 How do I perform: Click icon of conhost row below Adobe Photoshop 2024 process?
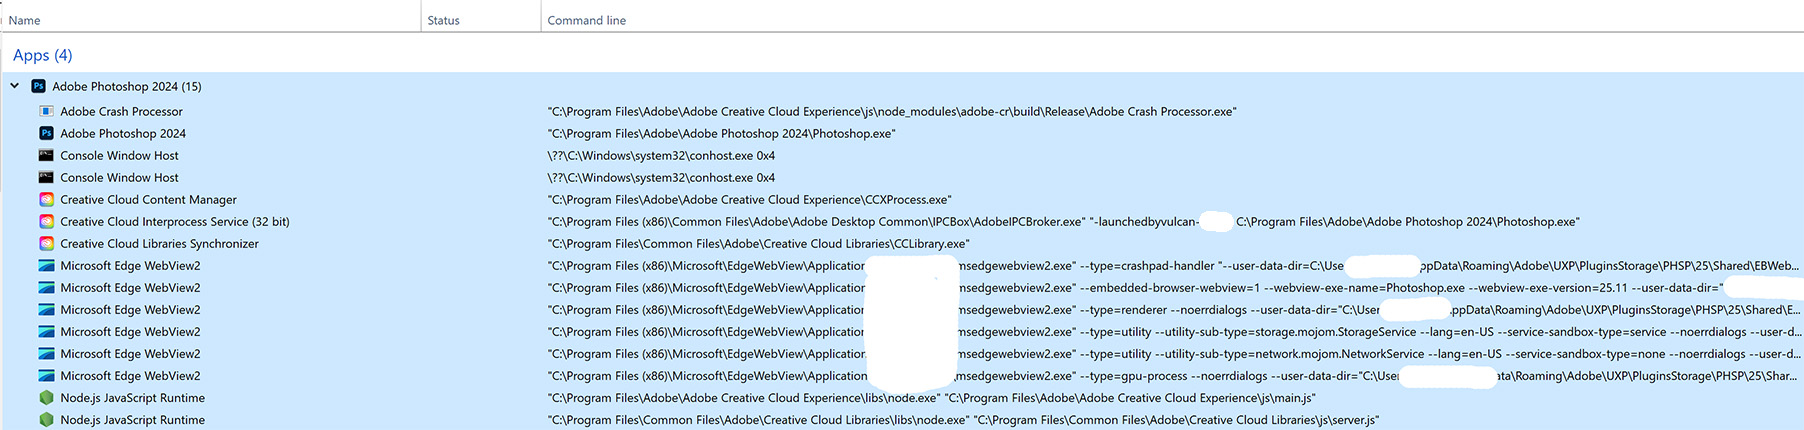46,155
